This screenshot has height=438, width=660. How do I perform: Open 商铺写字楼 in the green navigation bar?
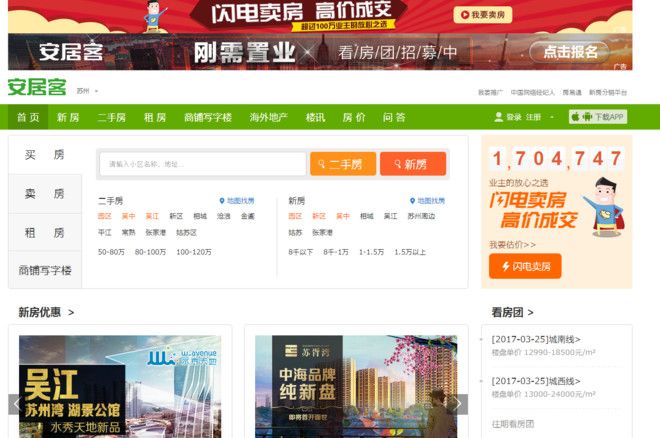tap(208, 117)
